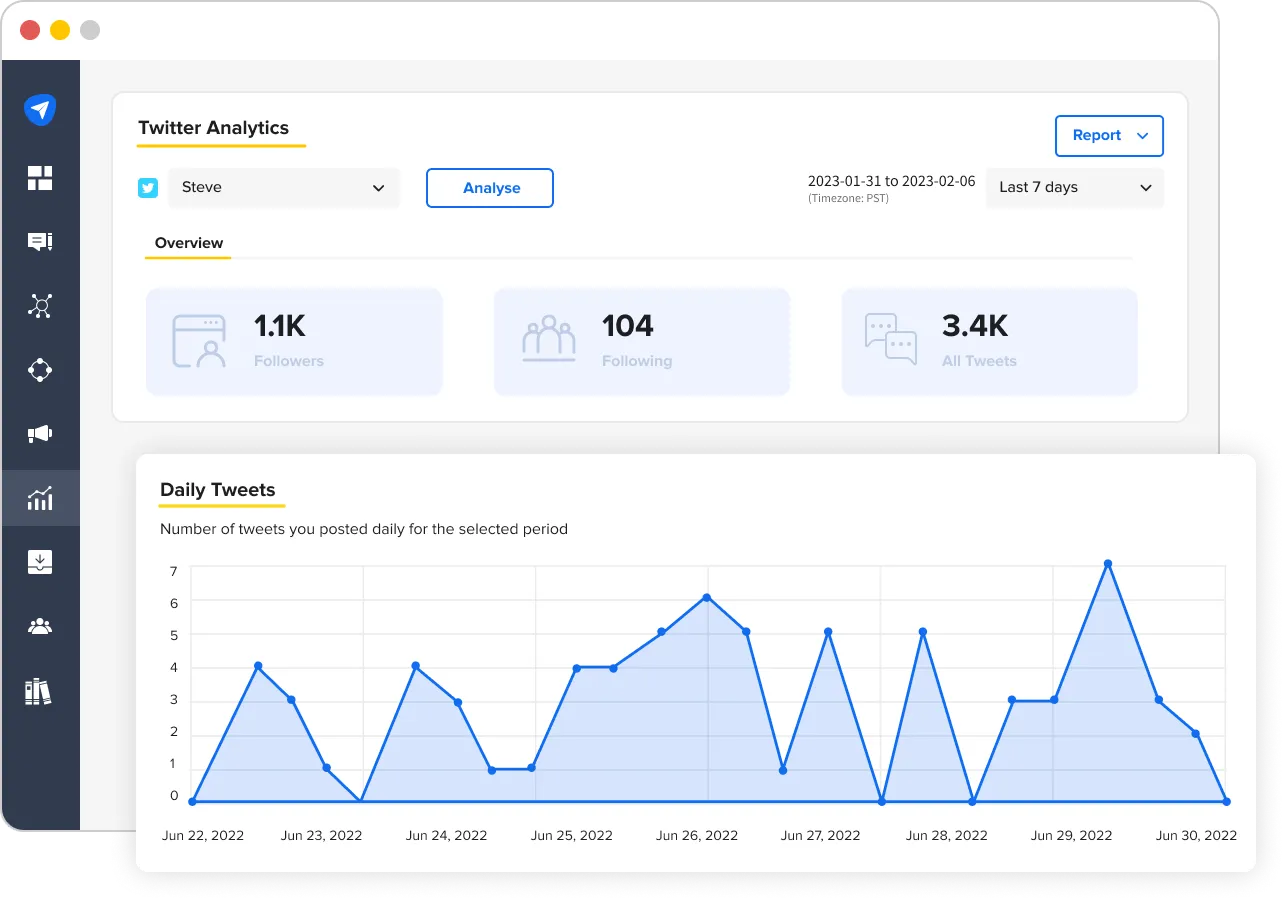Click the Followers stat card

coord(294,341)
